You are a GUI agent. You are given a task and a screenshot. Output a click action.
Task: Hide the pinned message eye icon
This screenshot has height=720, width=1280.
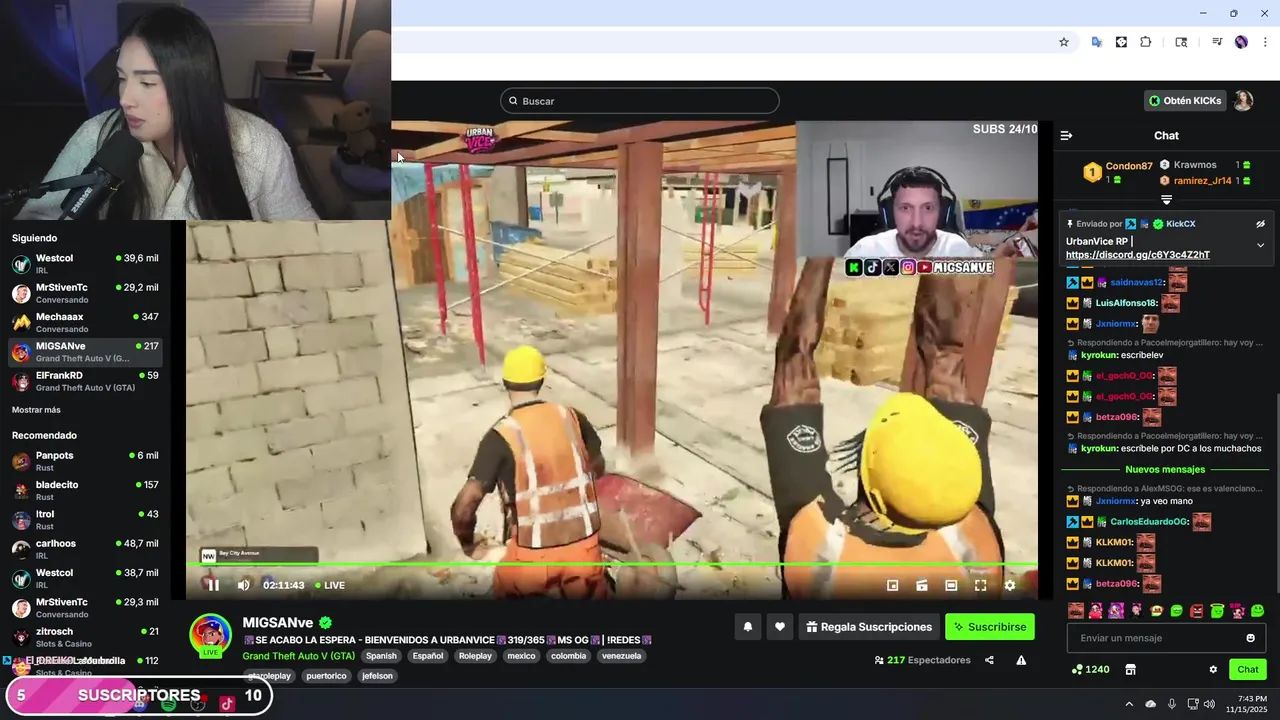tap(1260, 224)
